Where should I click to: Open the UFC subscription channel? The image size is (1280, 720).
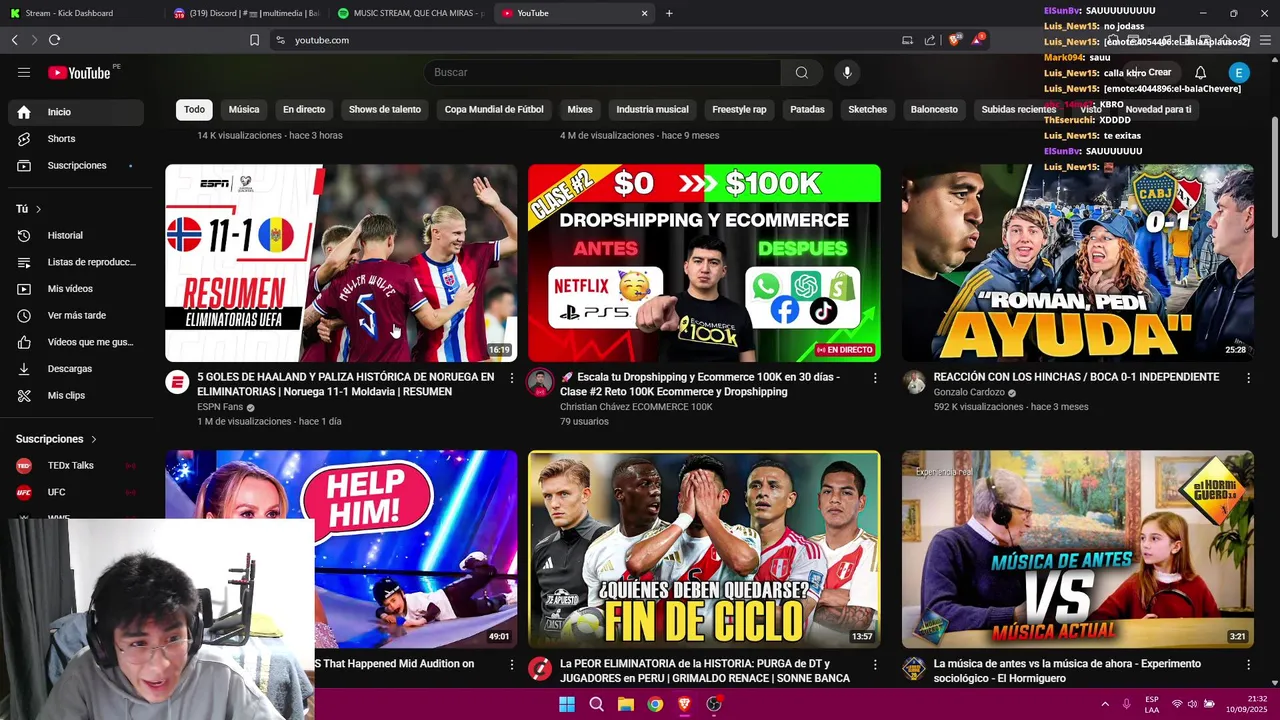[76, 492]
